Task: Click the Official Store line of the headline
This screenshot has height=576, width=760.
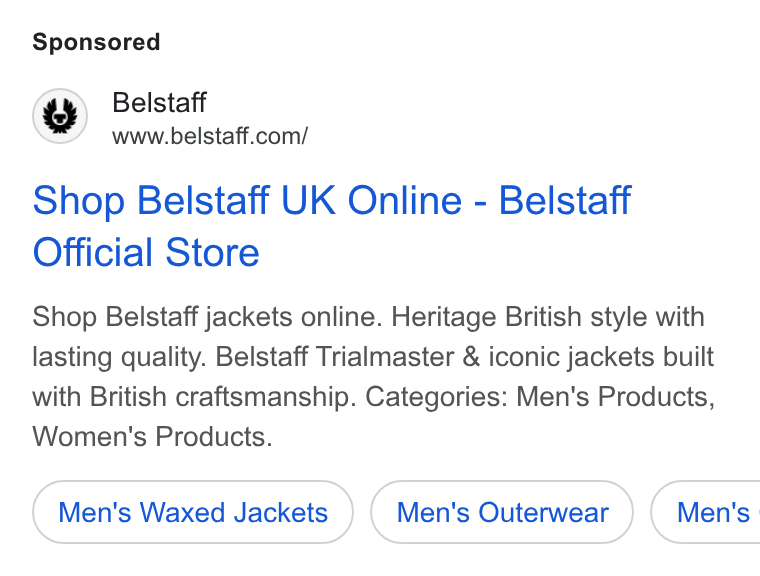Action: 146,252
